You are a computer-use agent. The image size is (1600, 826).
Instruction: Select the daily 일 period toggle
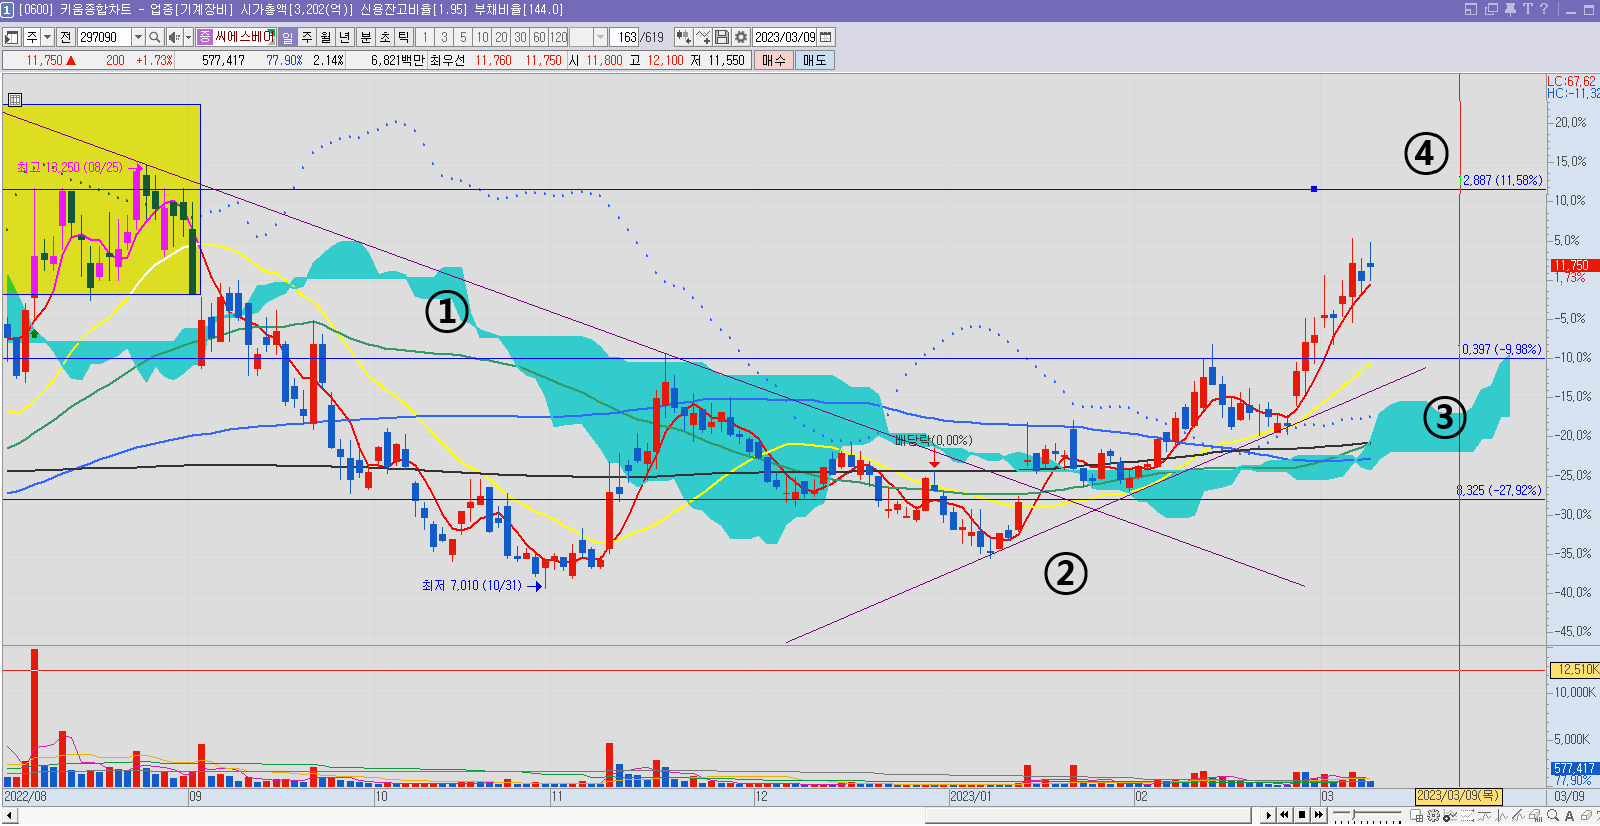[287, 37]
